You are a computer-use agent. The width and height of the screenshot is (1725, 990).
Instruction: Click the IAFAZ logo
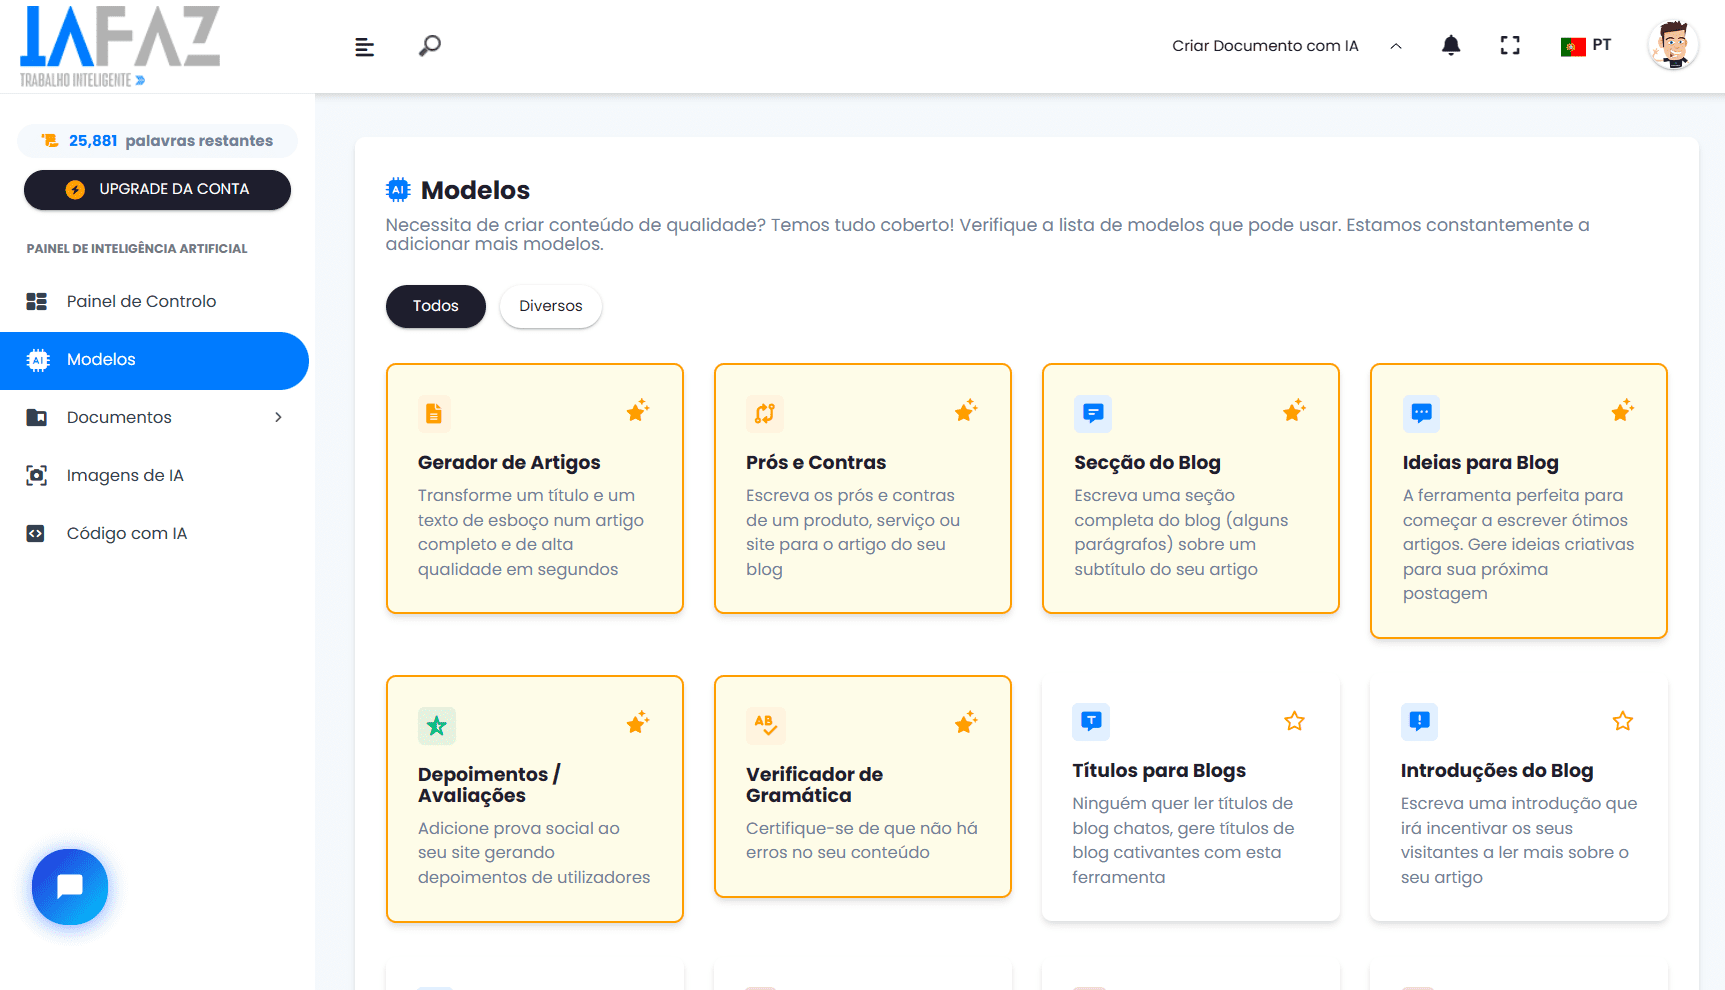click(x=120, y=46)
